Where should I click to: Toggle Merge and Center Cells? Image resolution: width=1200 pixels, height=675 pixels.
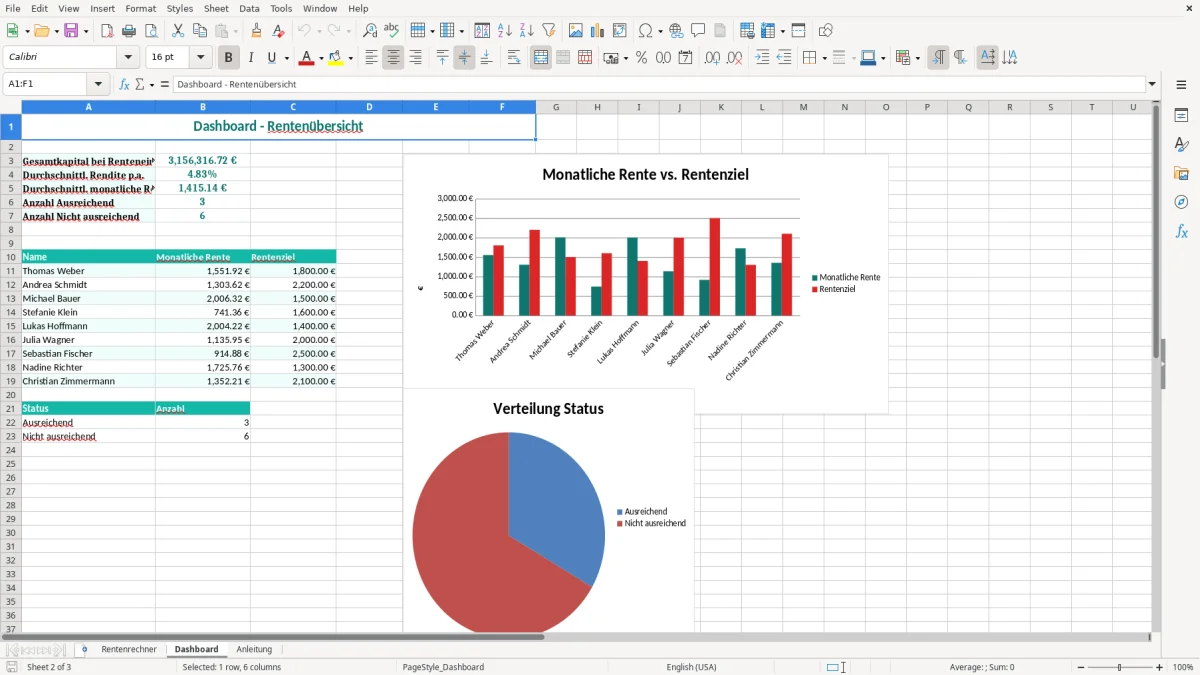[541, 58]
